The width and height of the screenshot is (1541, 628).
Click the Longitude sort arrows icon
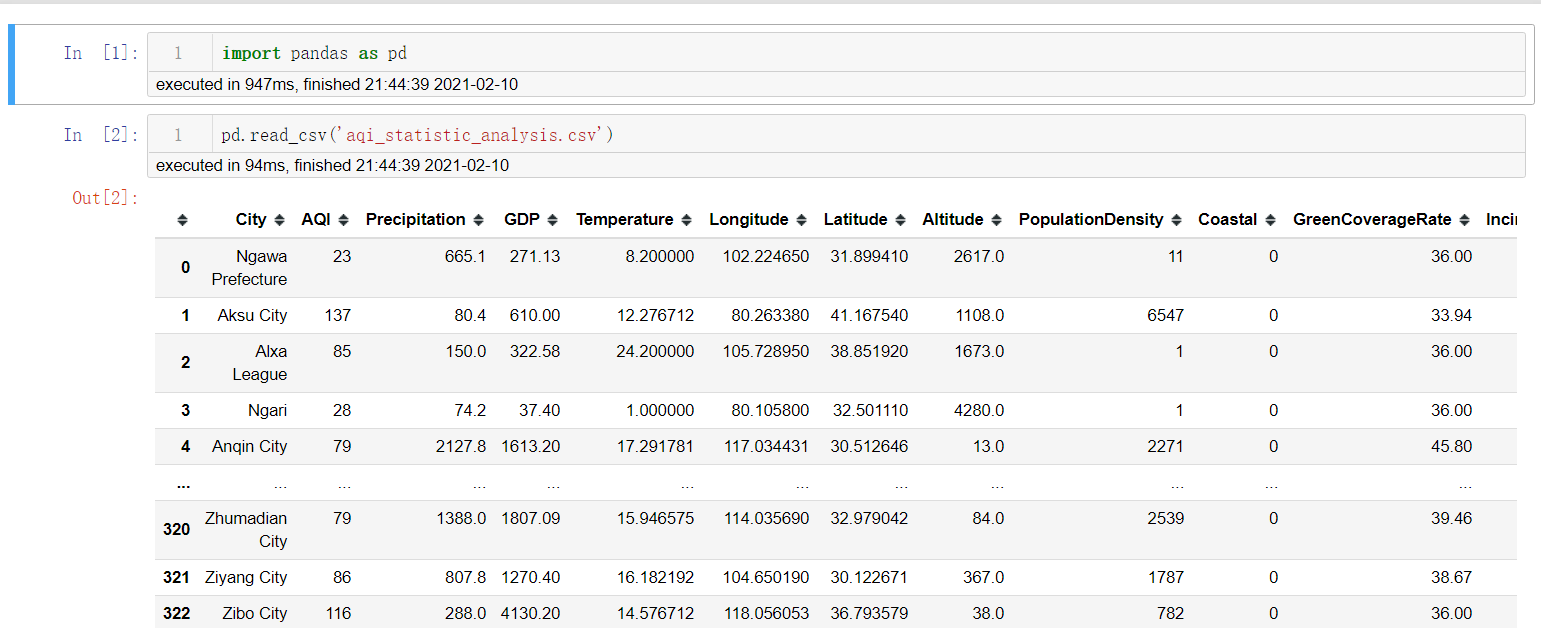point(802,220)
